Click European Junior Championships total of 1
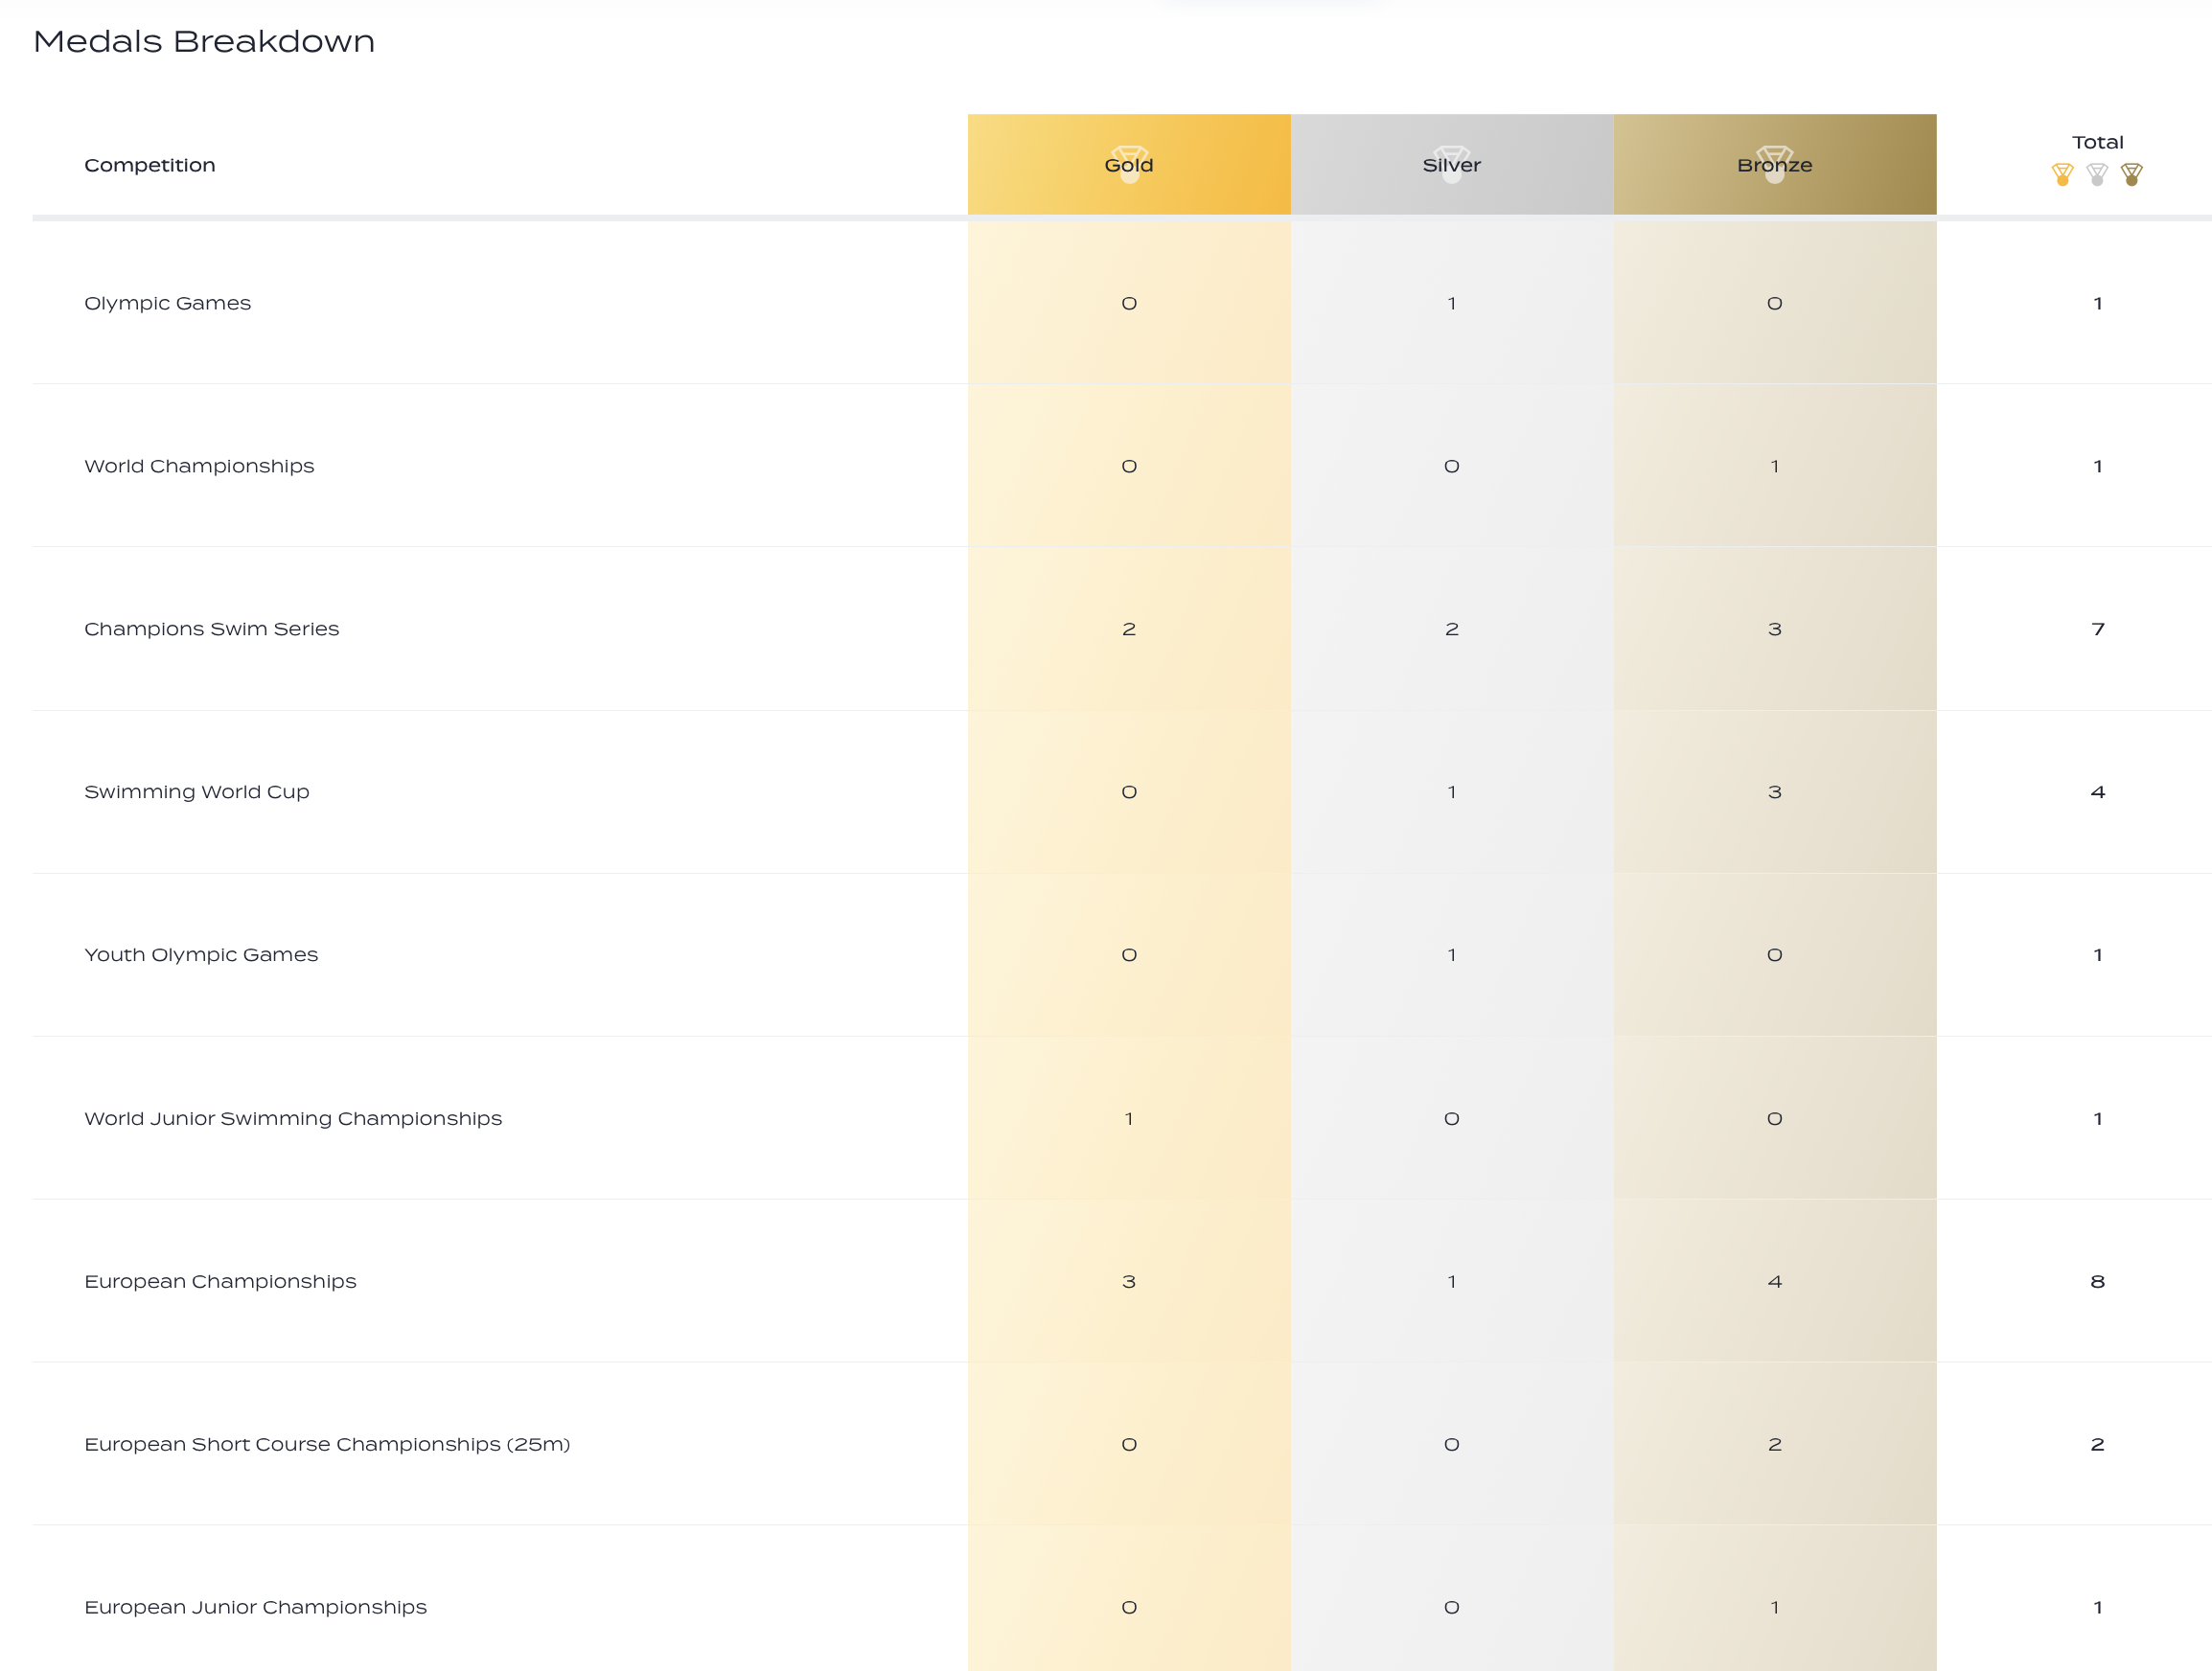The height and width of the screenshot is (1671, 2212). click(x=2098, y=1607)
